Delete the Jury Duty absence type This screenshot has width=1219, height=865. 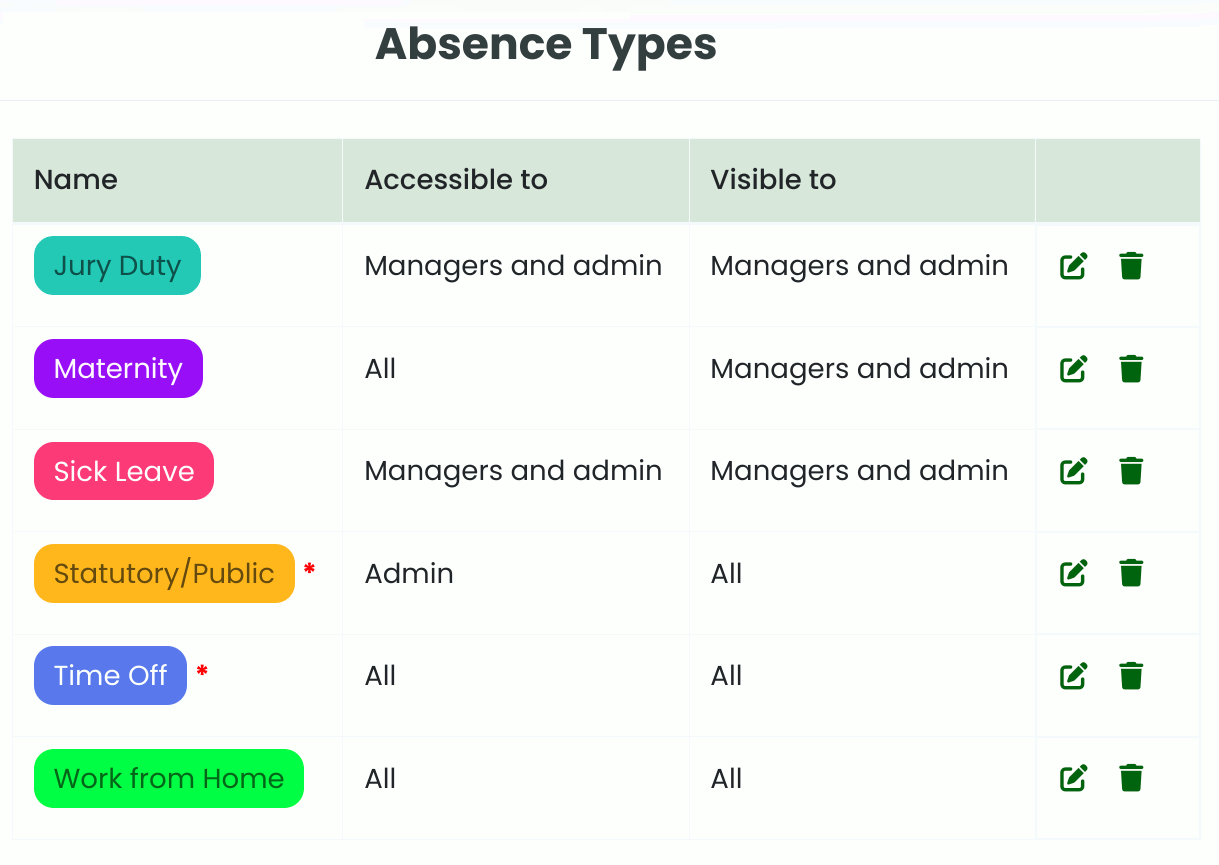[1131, 266]
